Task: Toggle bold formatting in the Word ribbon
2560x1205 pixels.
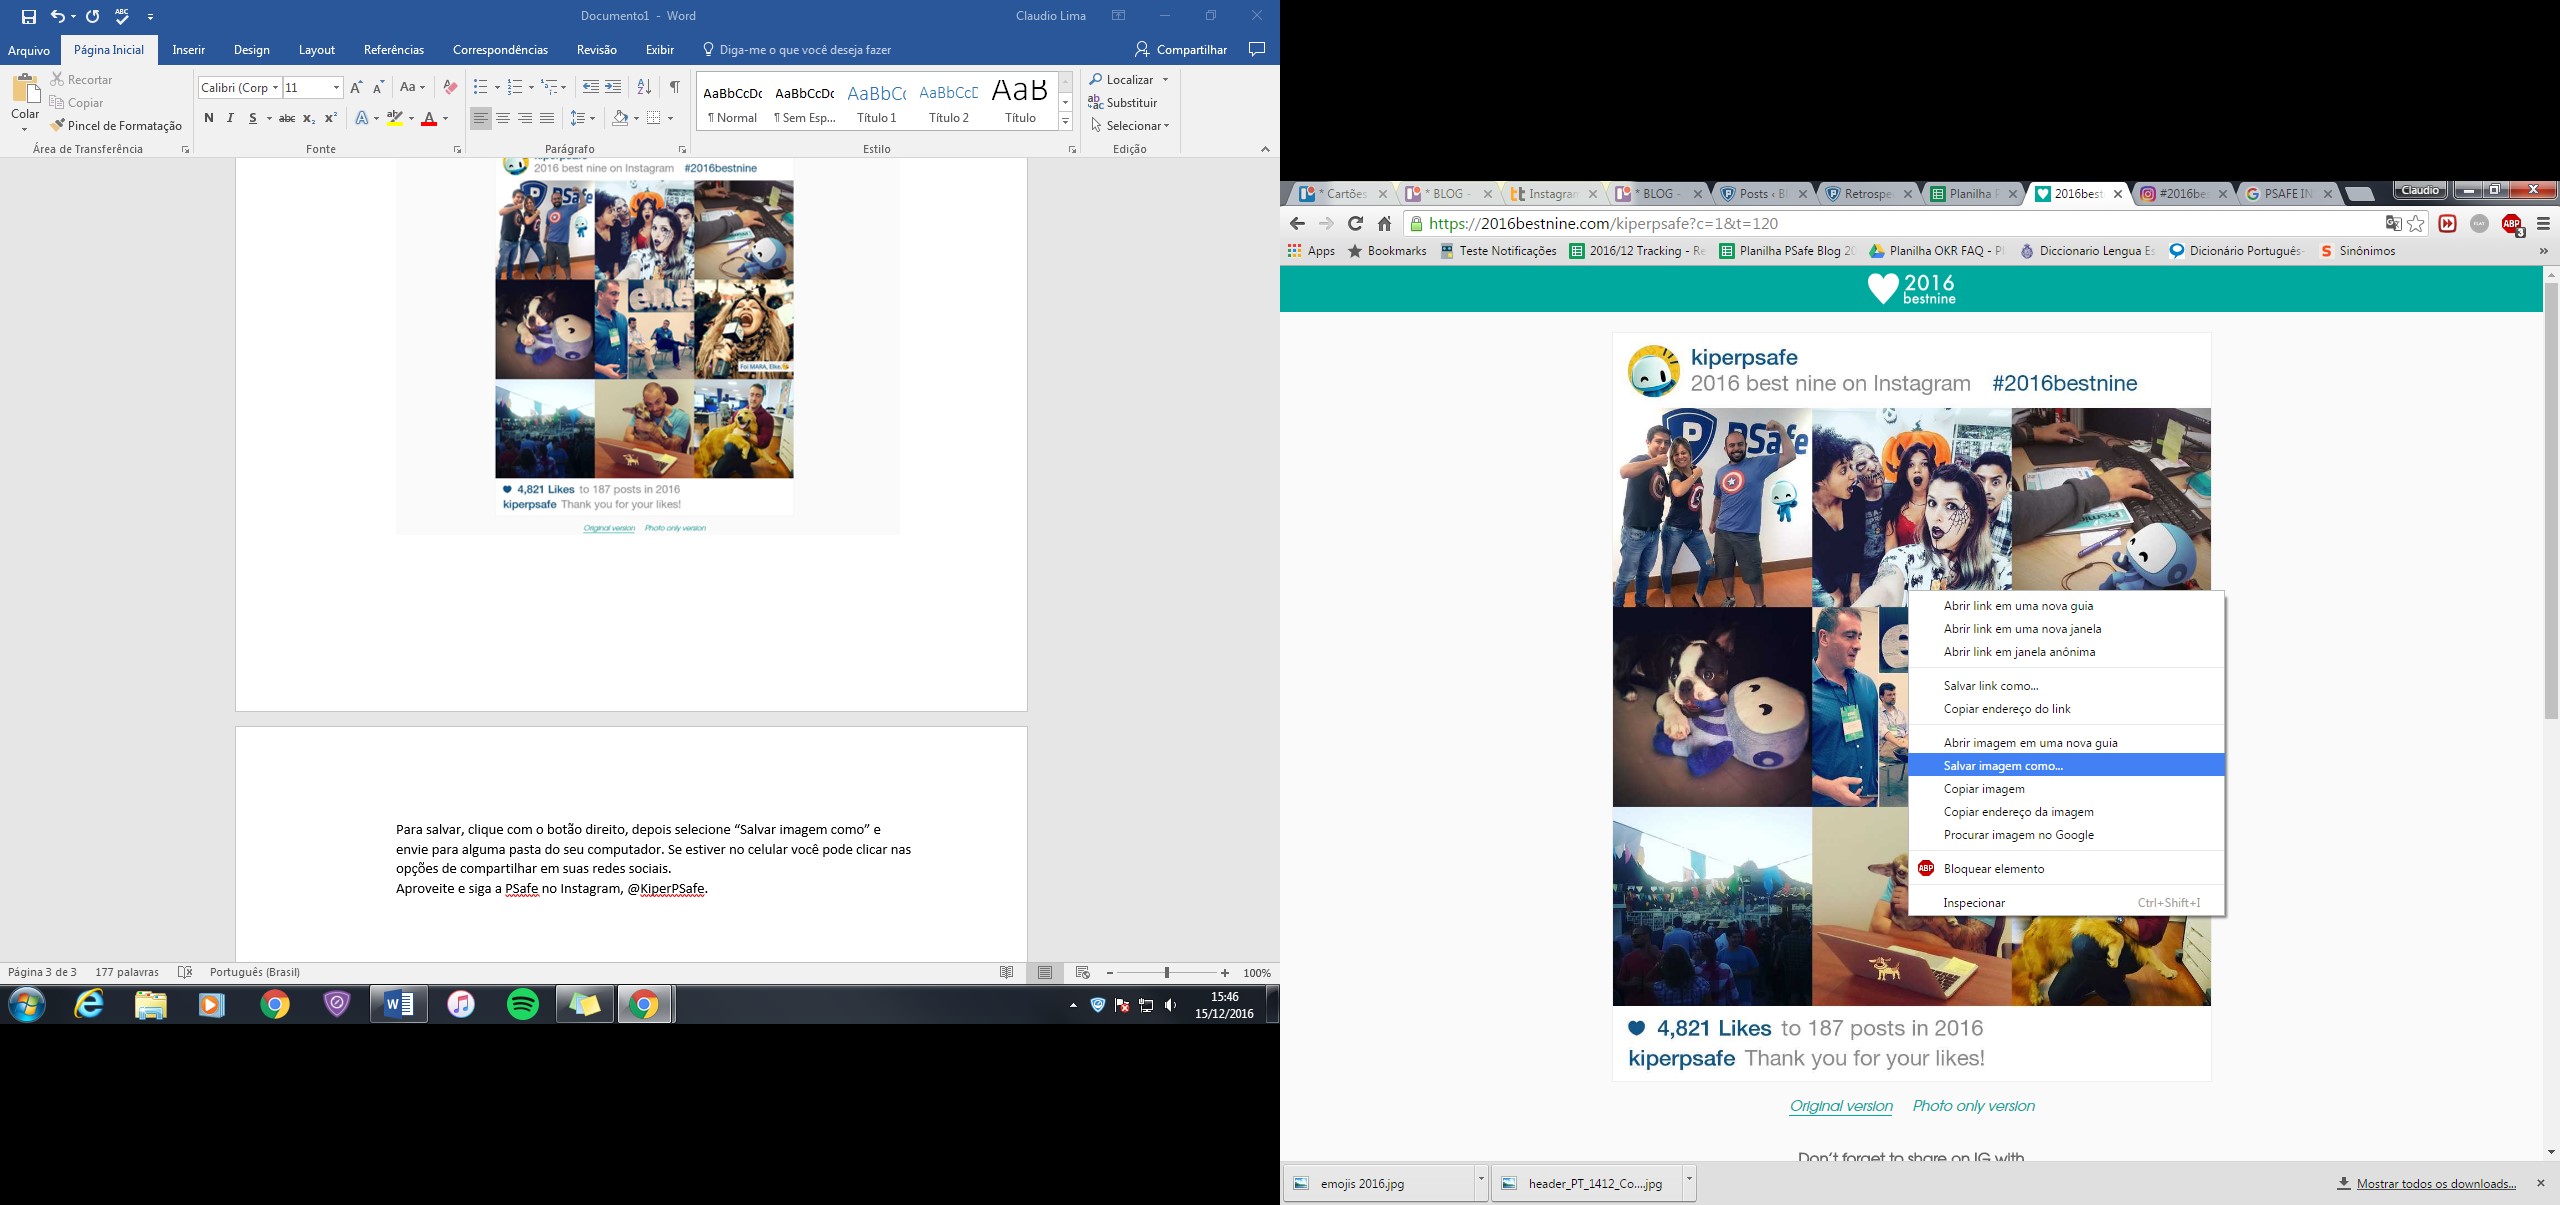Action: tap(208, 118)
